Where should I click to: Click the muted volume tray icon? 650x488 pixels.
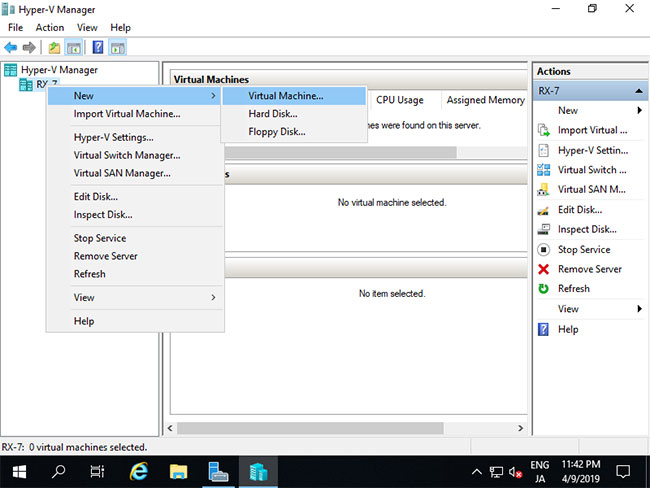click(x=515, y=472)
